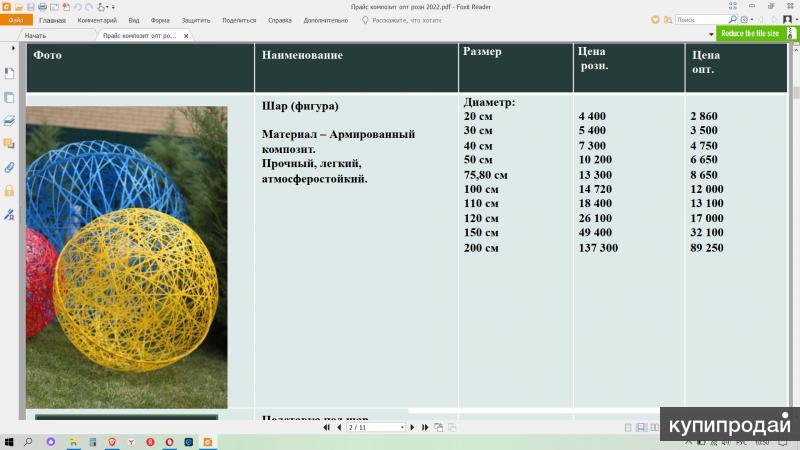
Task: Open the page thumbnails panel in the sidebar
Action: 9,97
